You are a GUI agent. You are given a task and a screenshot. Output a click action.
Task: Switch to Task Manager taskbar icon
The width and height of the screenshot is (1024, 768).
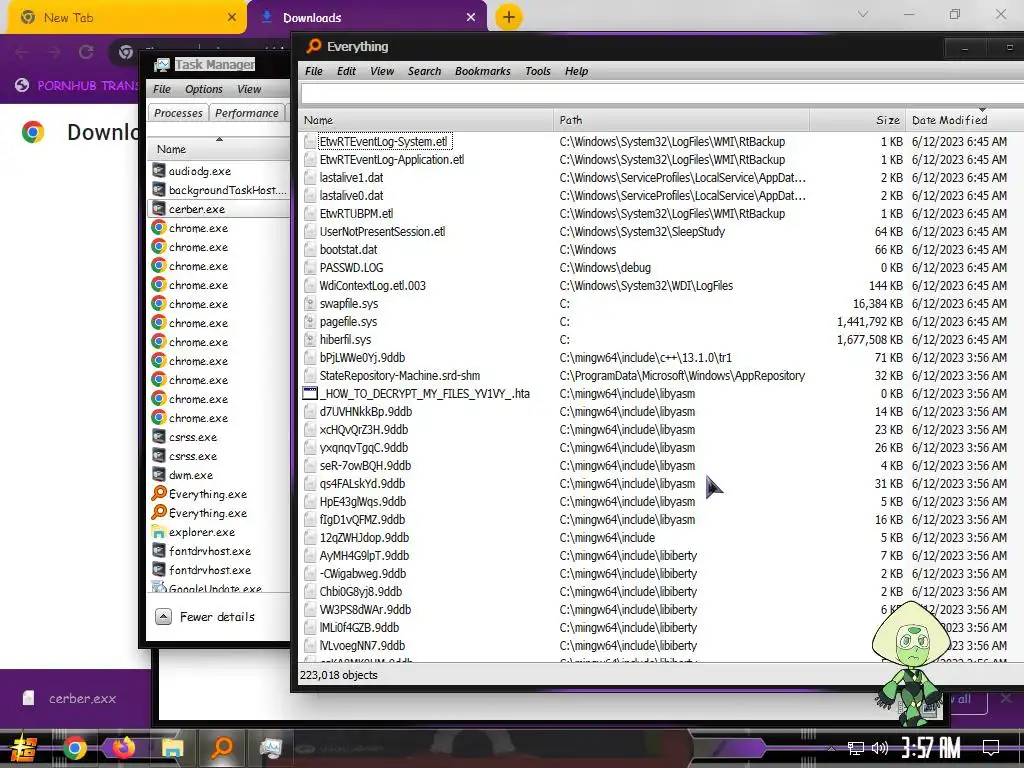point(270,747)
